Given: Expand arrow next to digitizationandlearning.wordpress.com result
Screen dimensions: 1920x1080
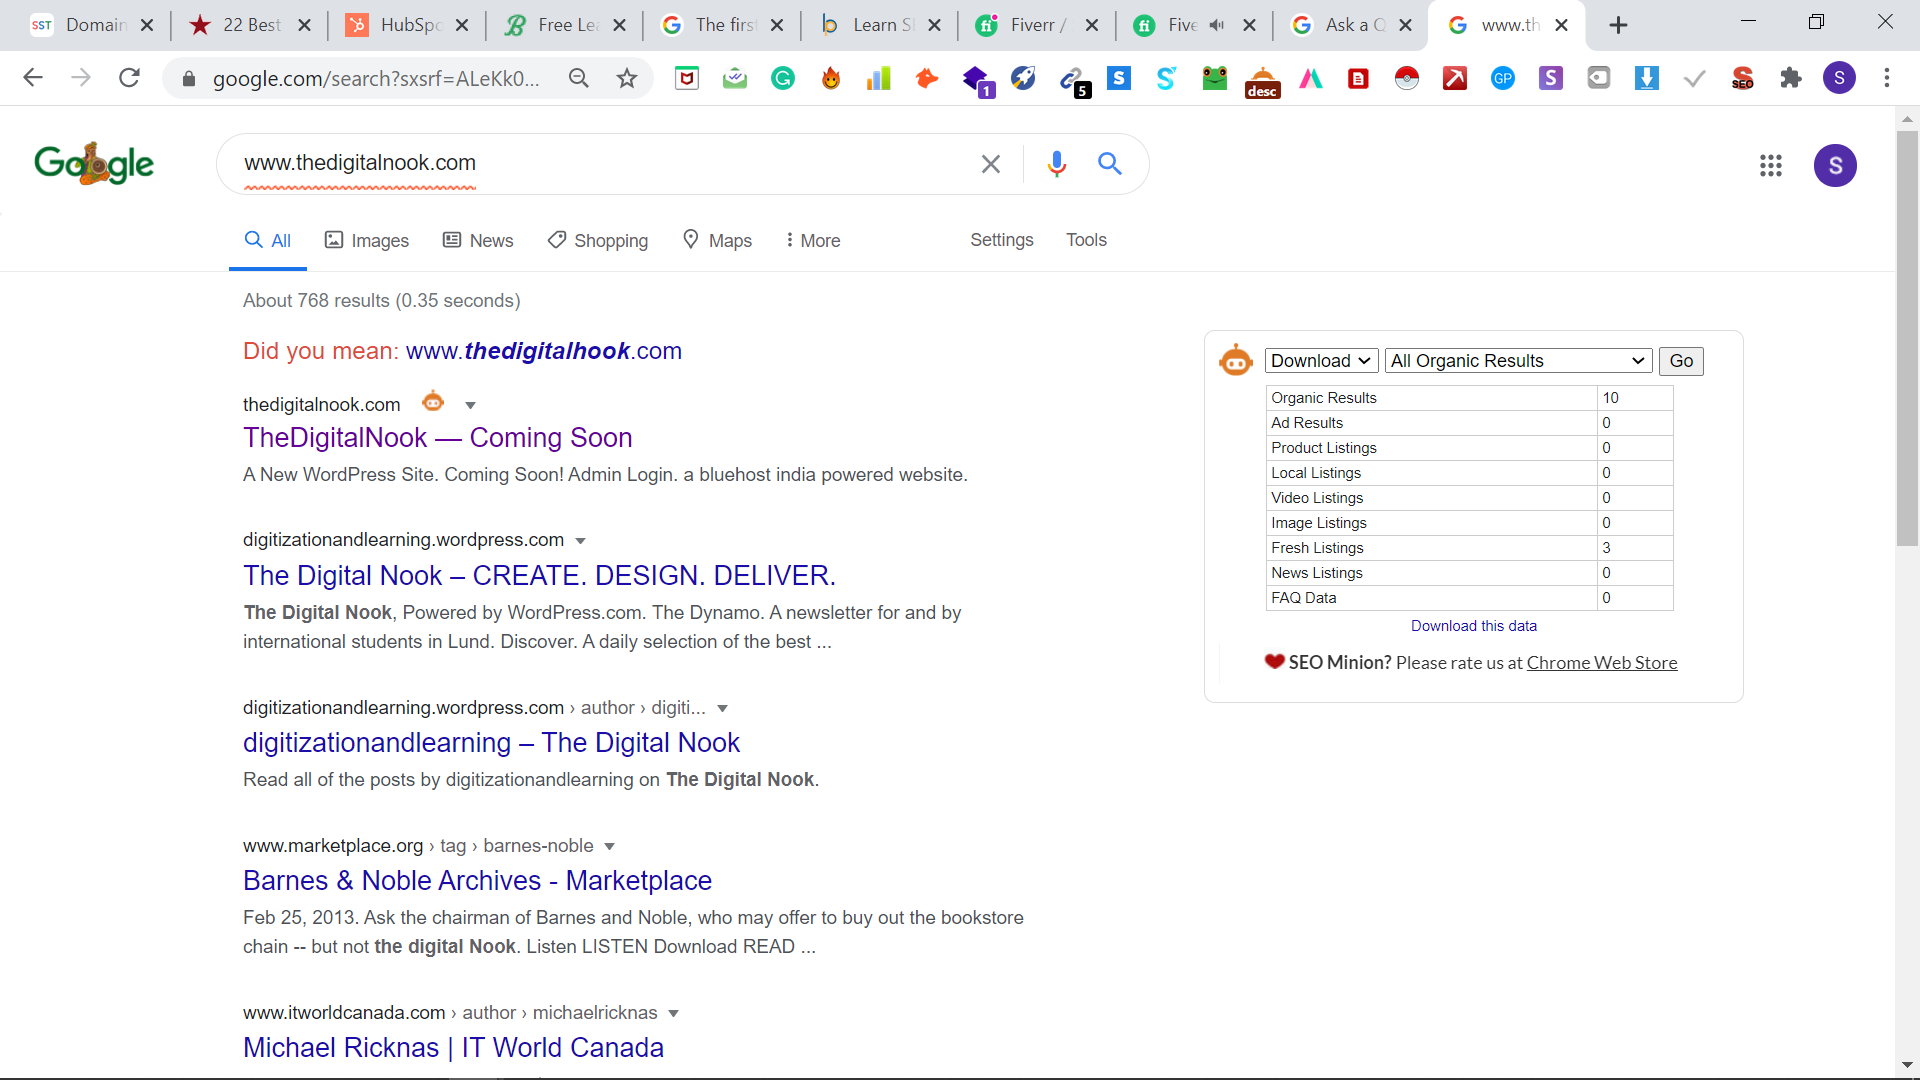Looking at the screenshot, I should click(580, 541).
